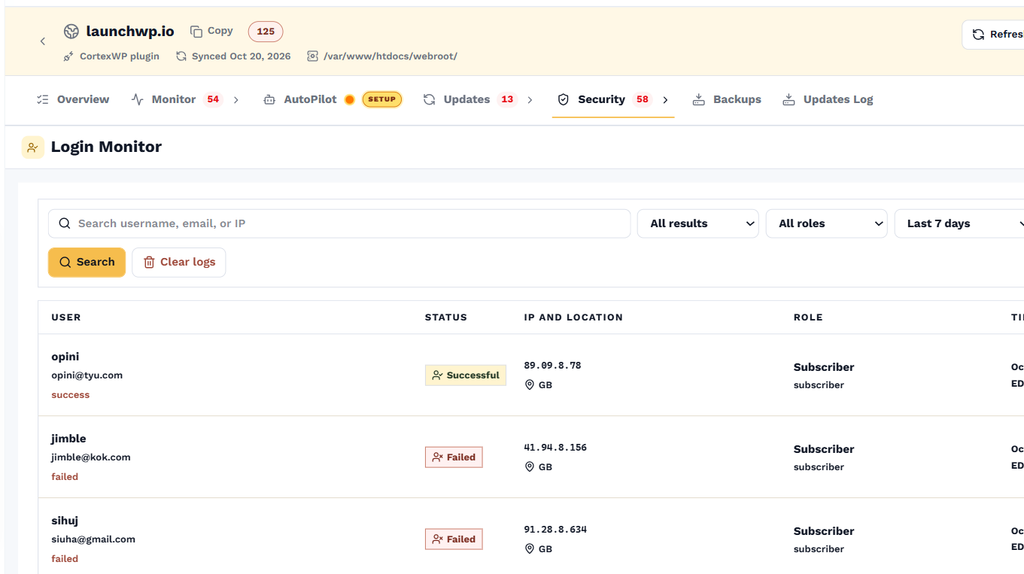Click the ROLE column header
Image resolution: width=1024 pixels, height=574 pixels.
[808, 317]
